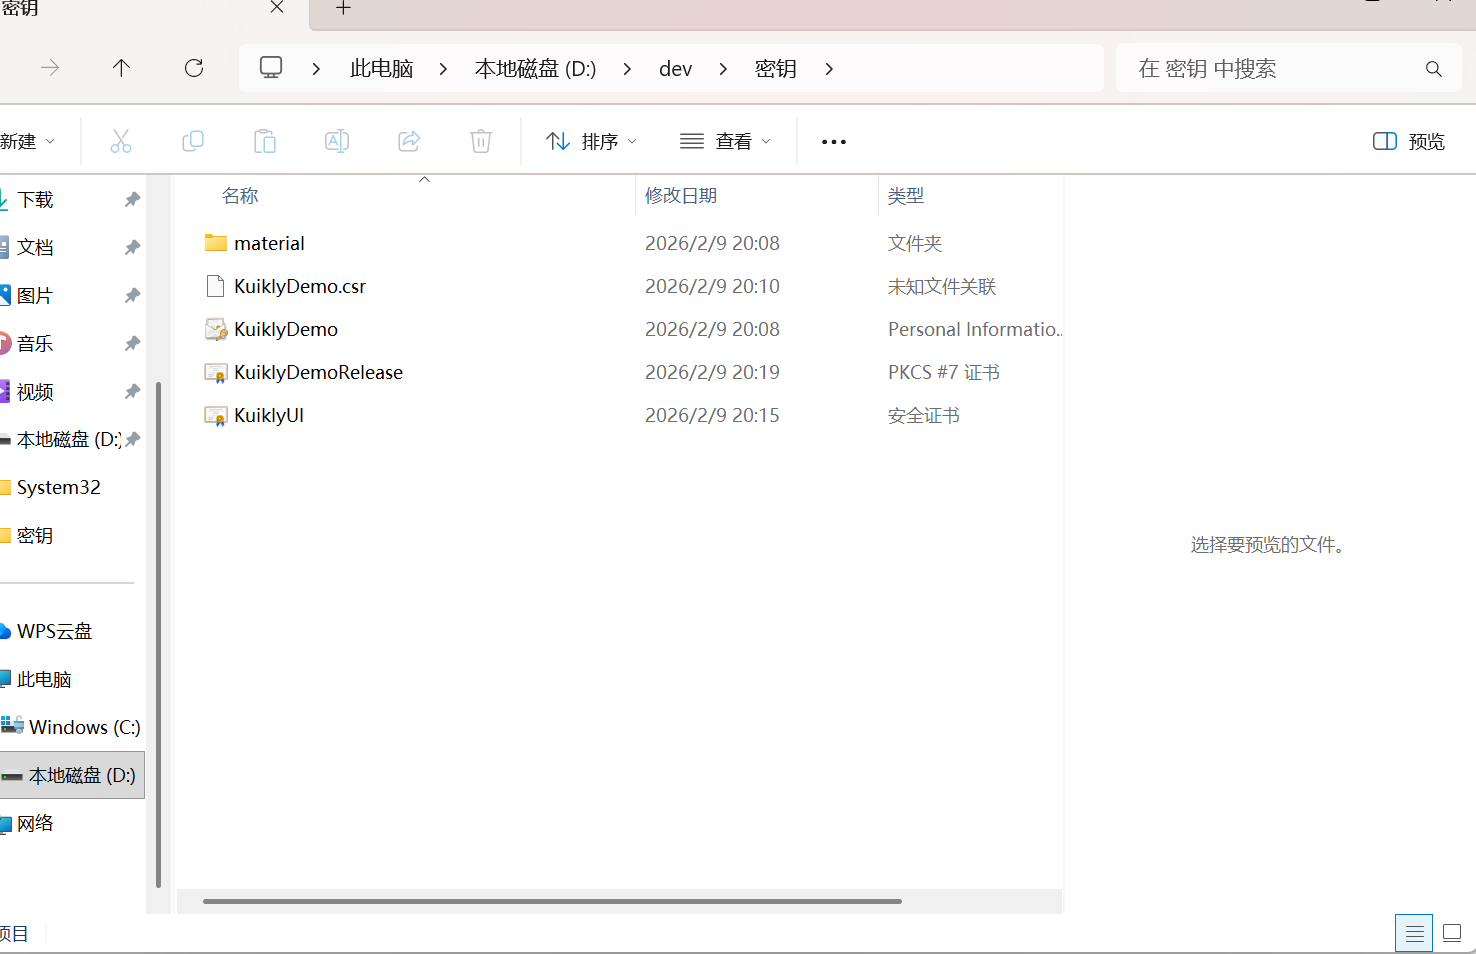Expand chevron after 密钥 in address bar
Viewport: 1476px width, 954px height.
point(829,69)
